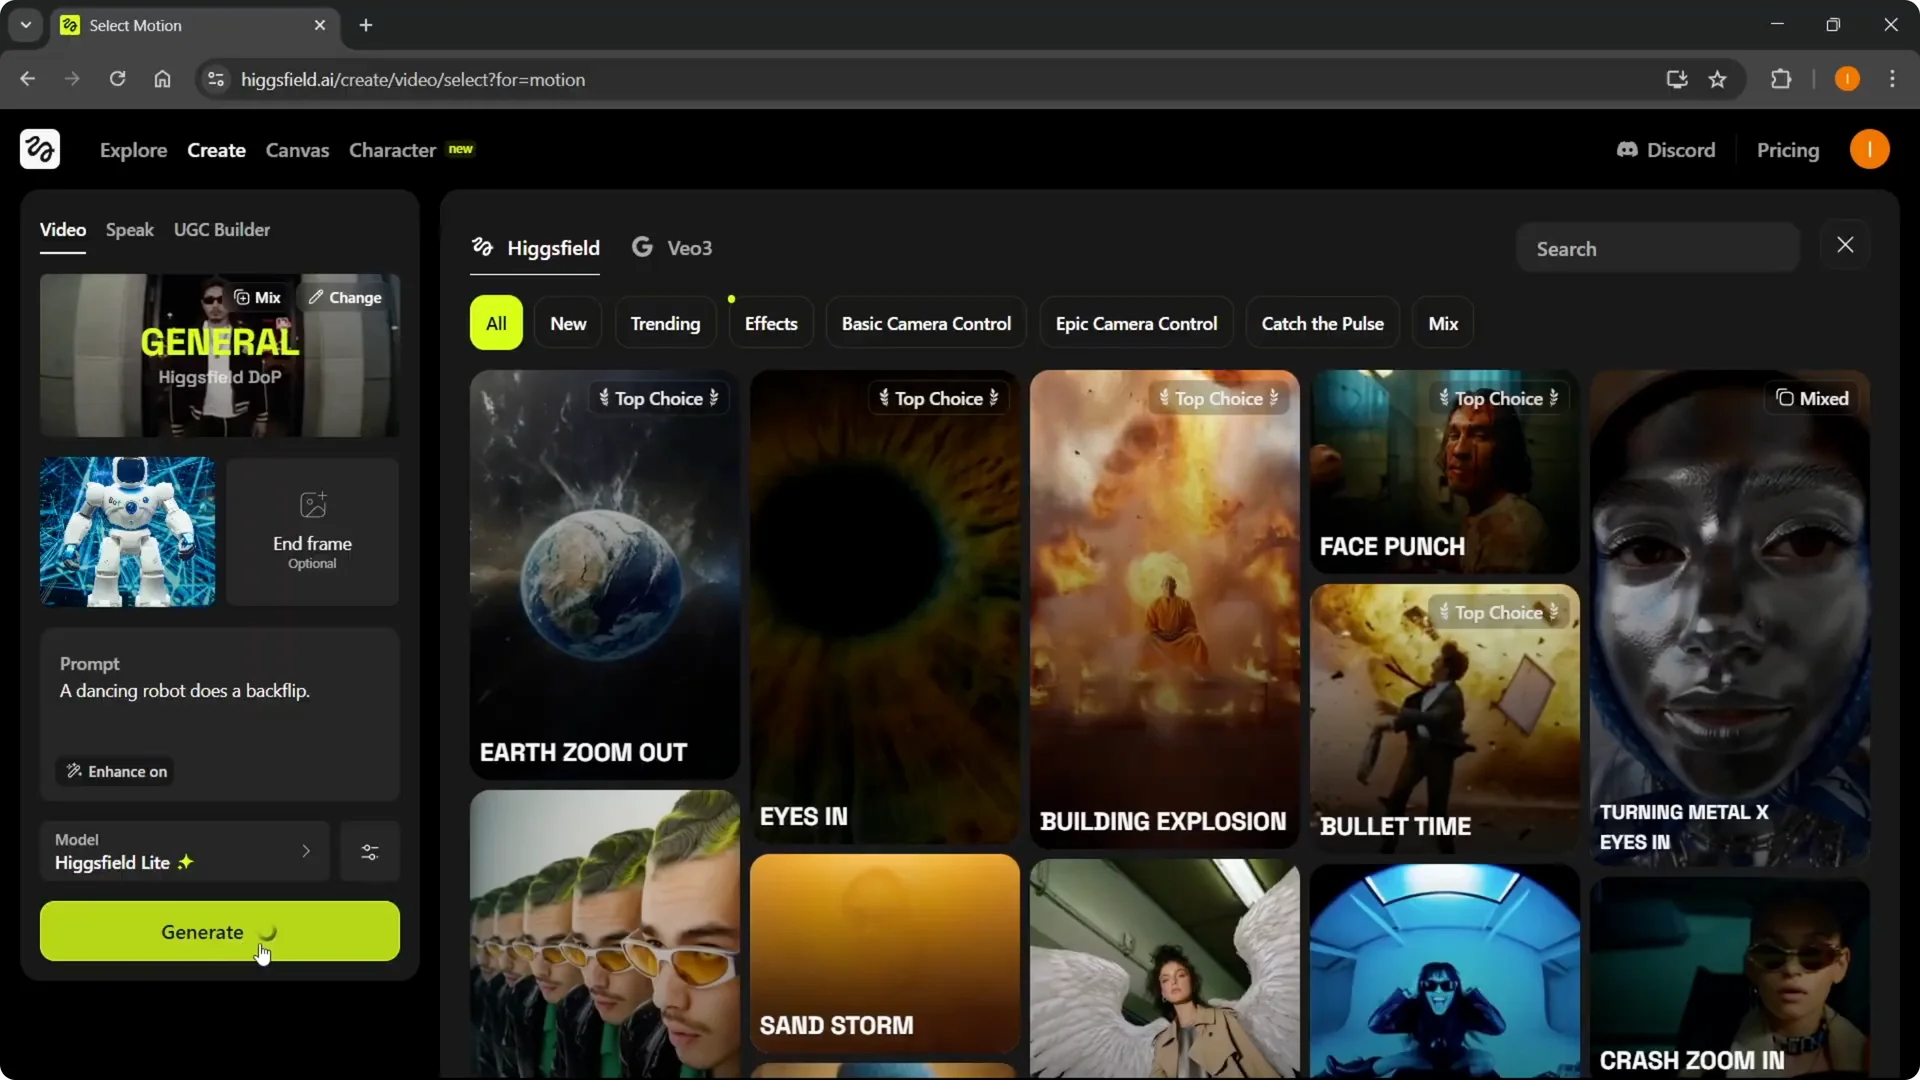Open advanced model settings via the sliders icon

click(x=369, y=851)
